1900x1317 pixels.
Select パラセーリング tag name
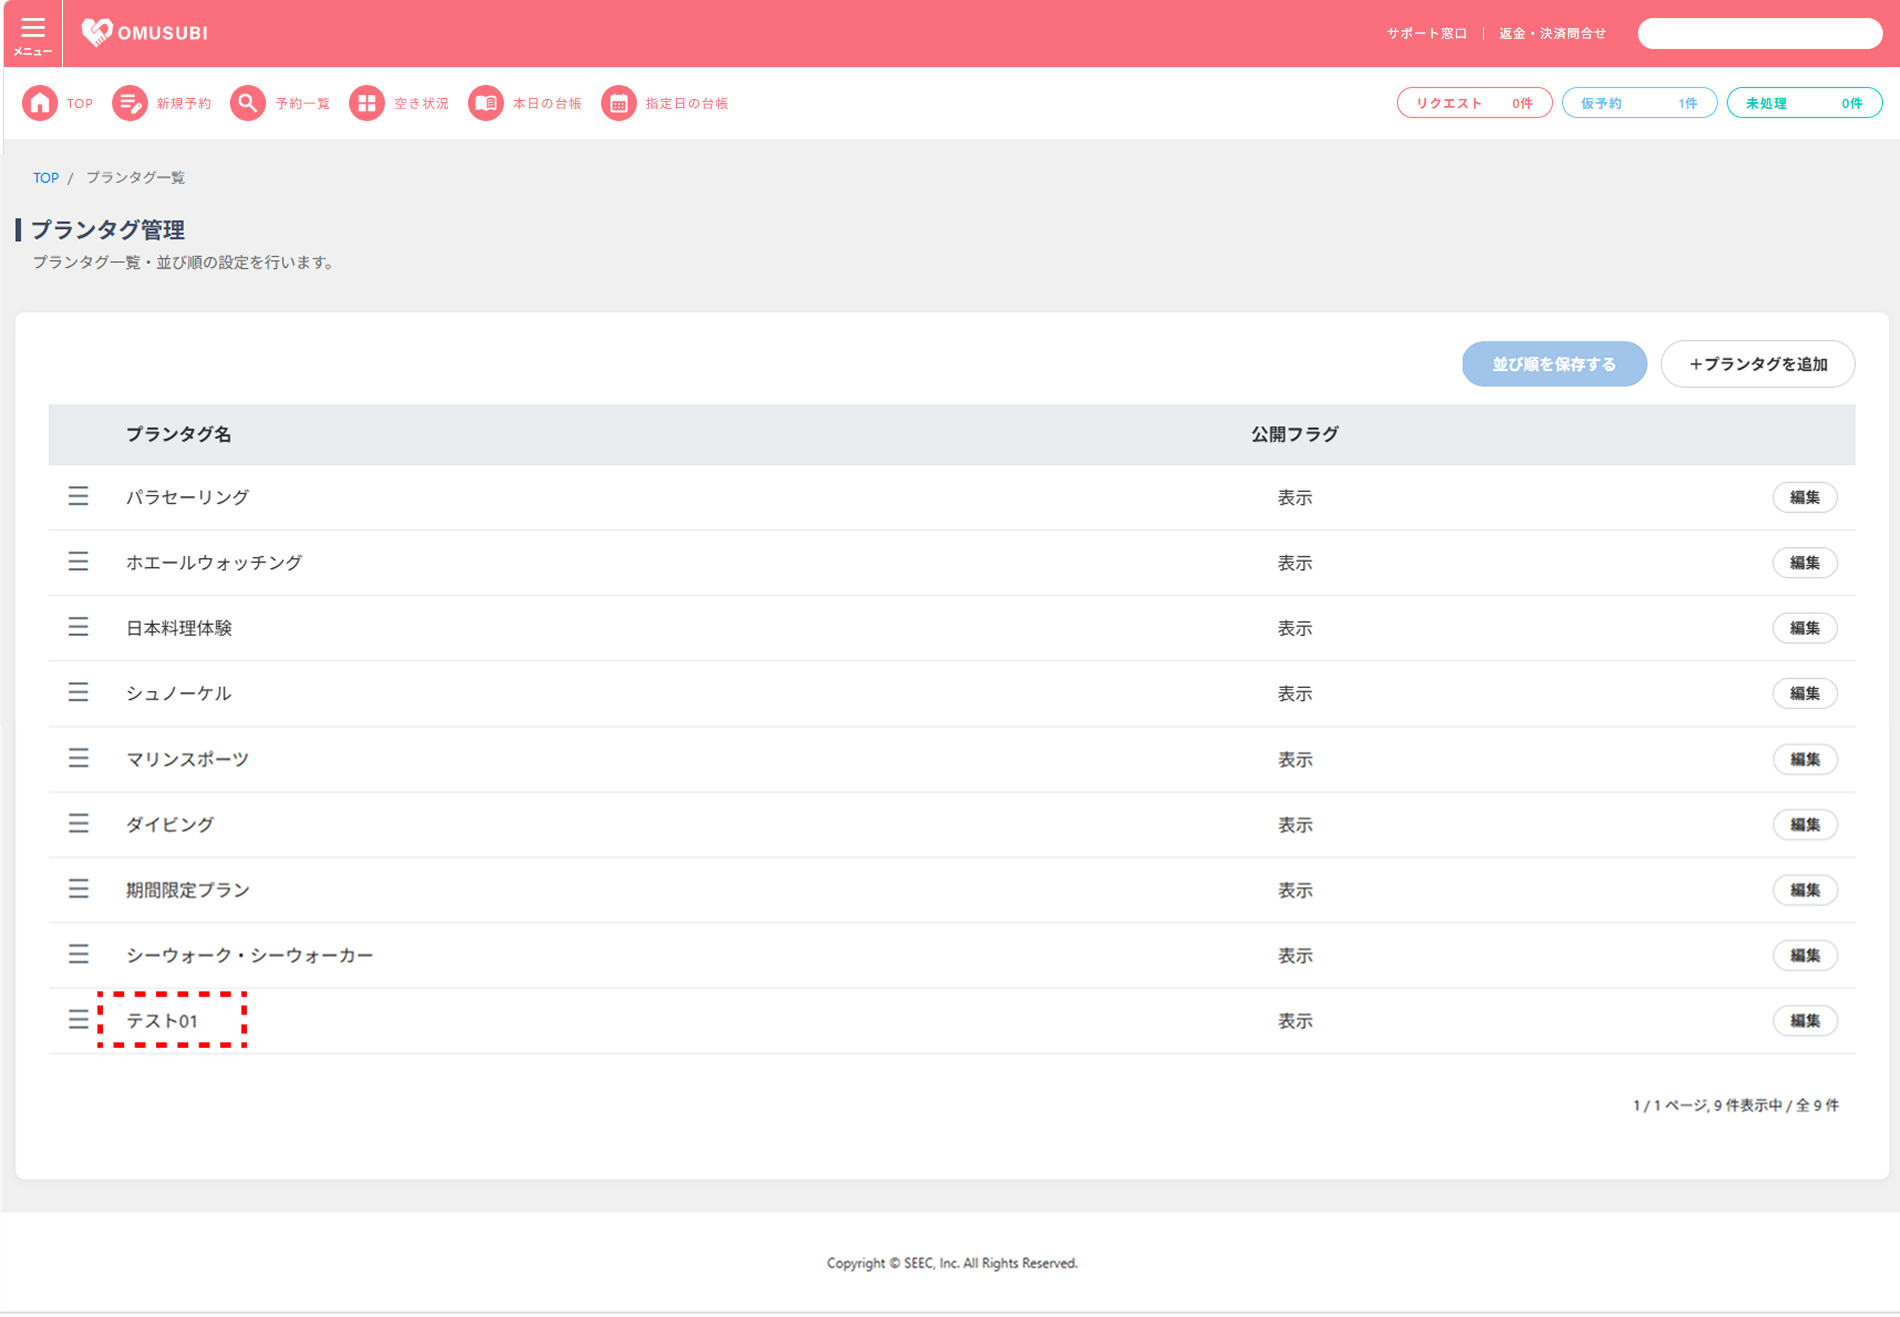pos(187,497)
